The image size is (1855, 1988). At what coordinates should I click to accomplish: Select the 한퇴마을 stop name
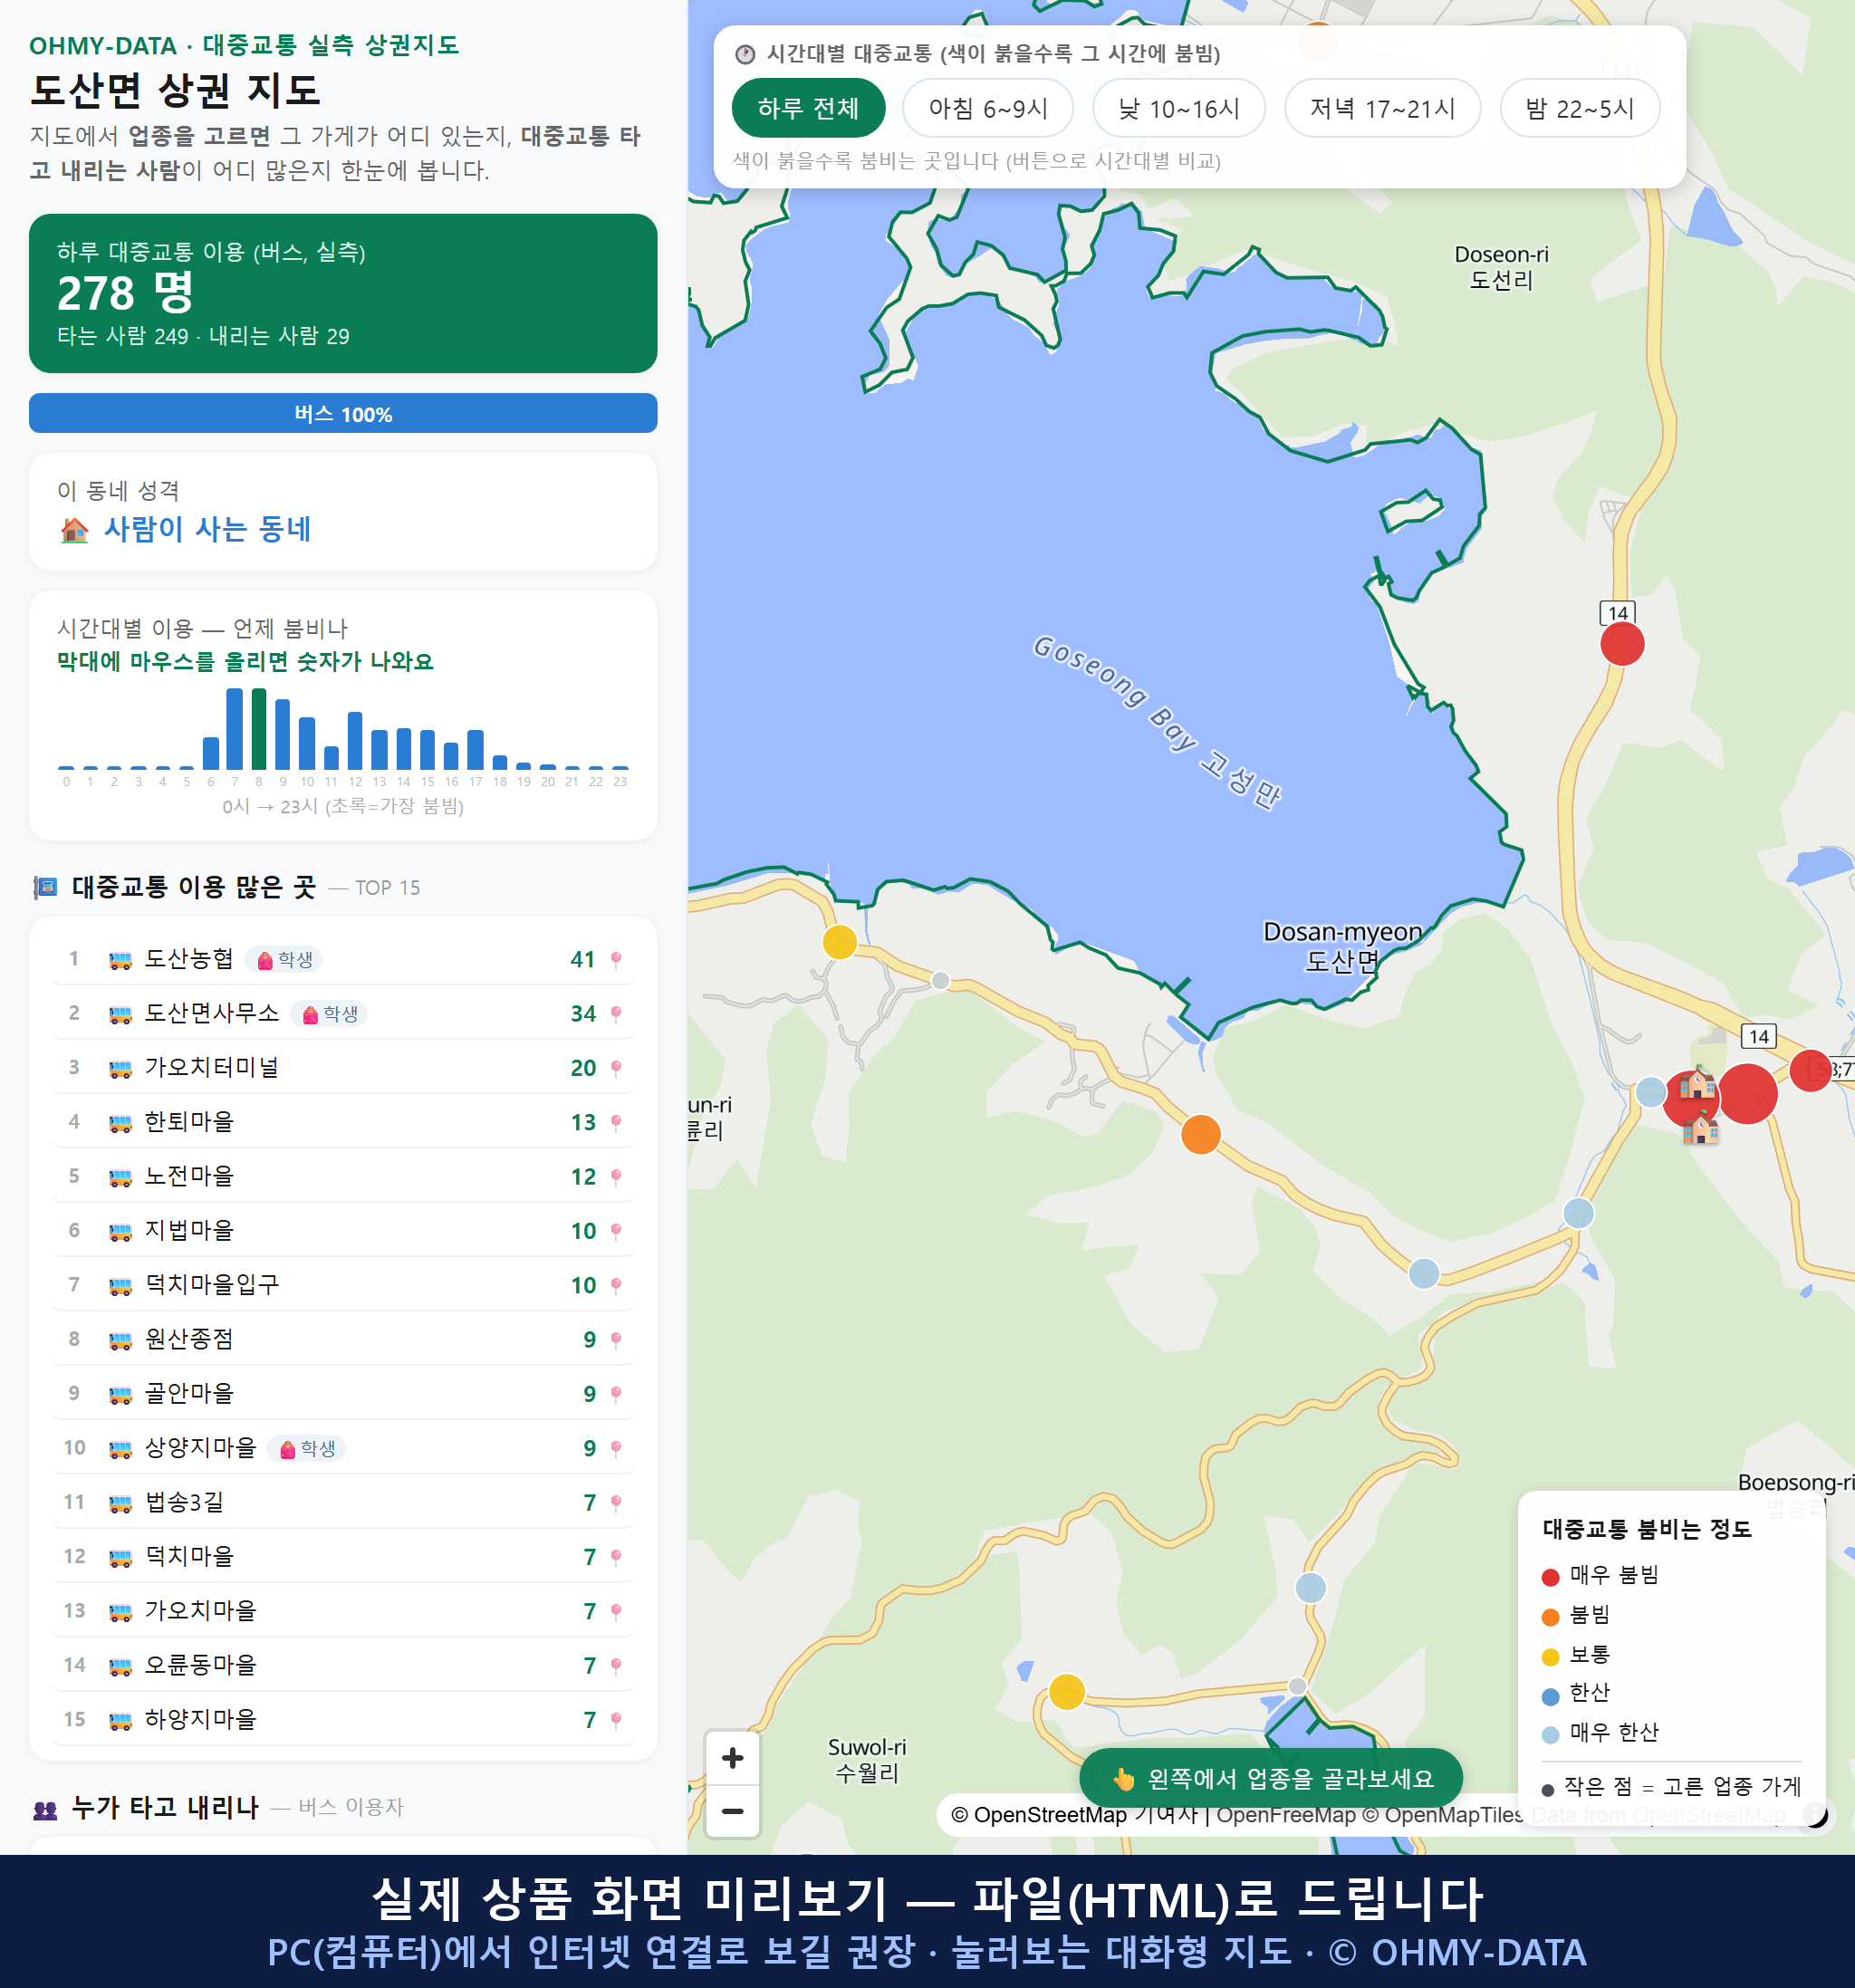tap(189, 1122)
